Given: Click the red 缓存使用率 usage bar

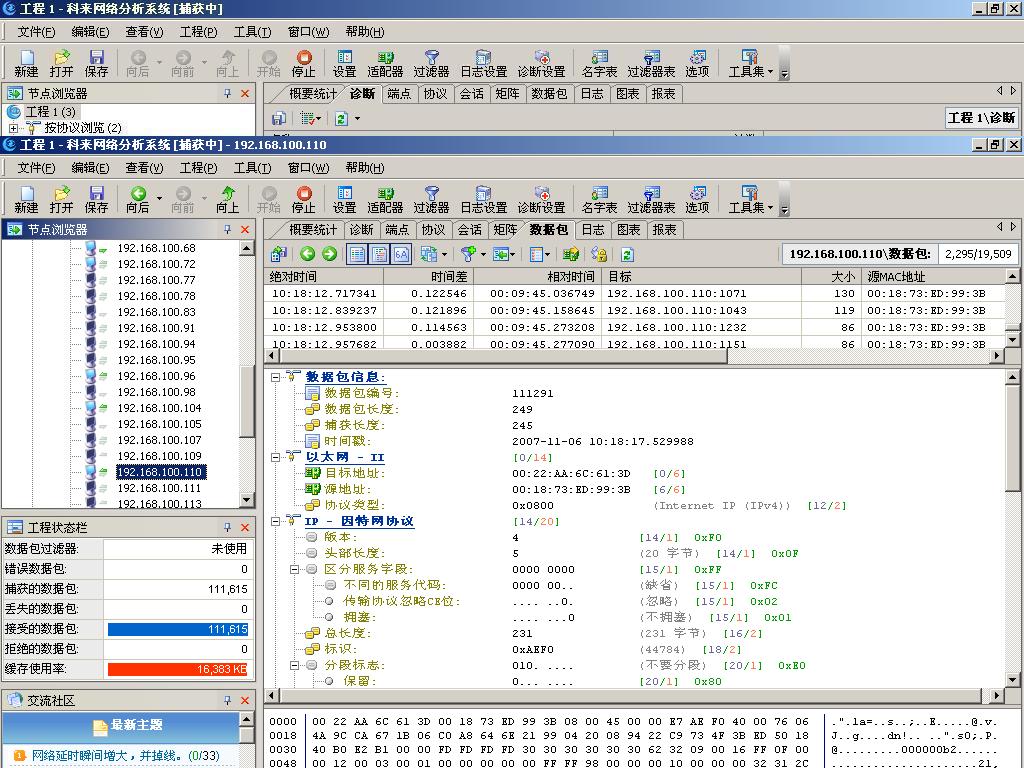Looking at the screenshot, I should point(177,669).
